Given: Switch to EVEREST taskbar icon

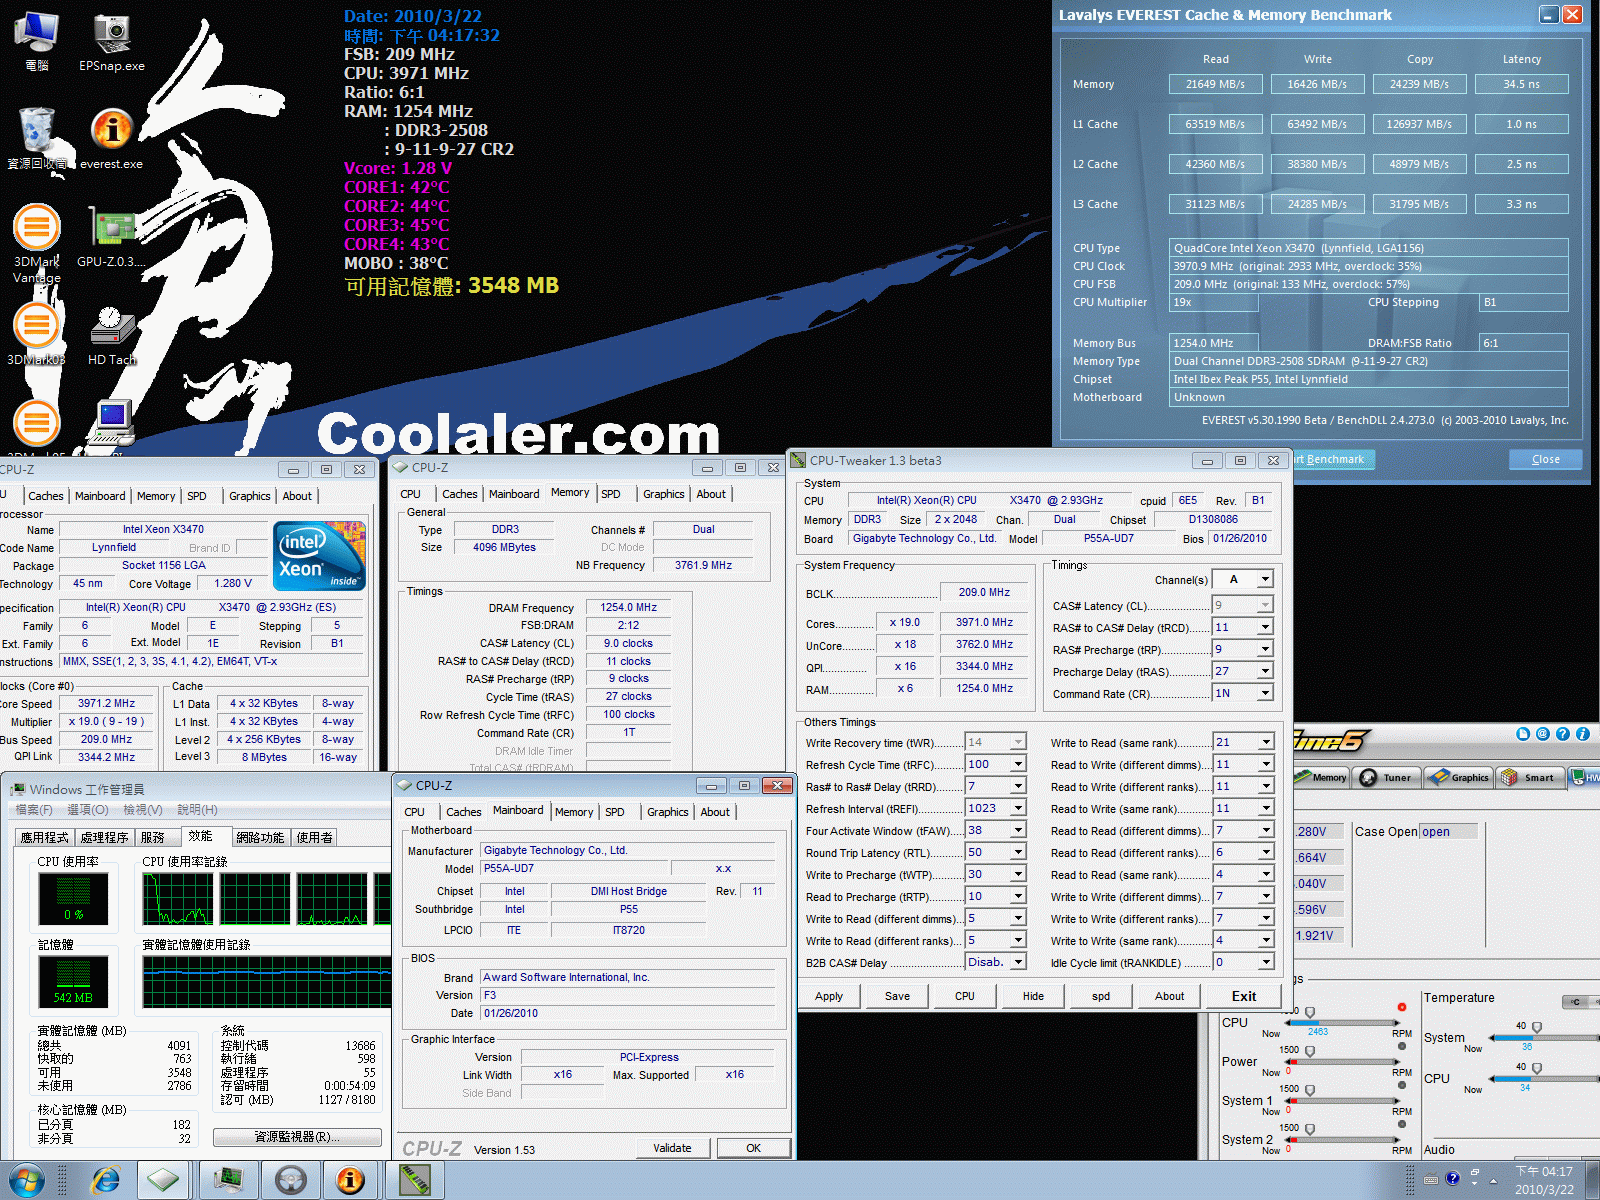Looking at the screenshot, I should coord(351,1180).
